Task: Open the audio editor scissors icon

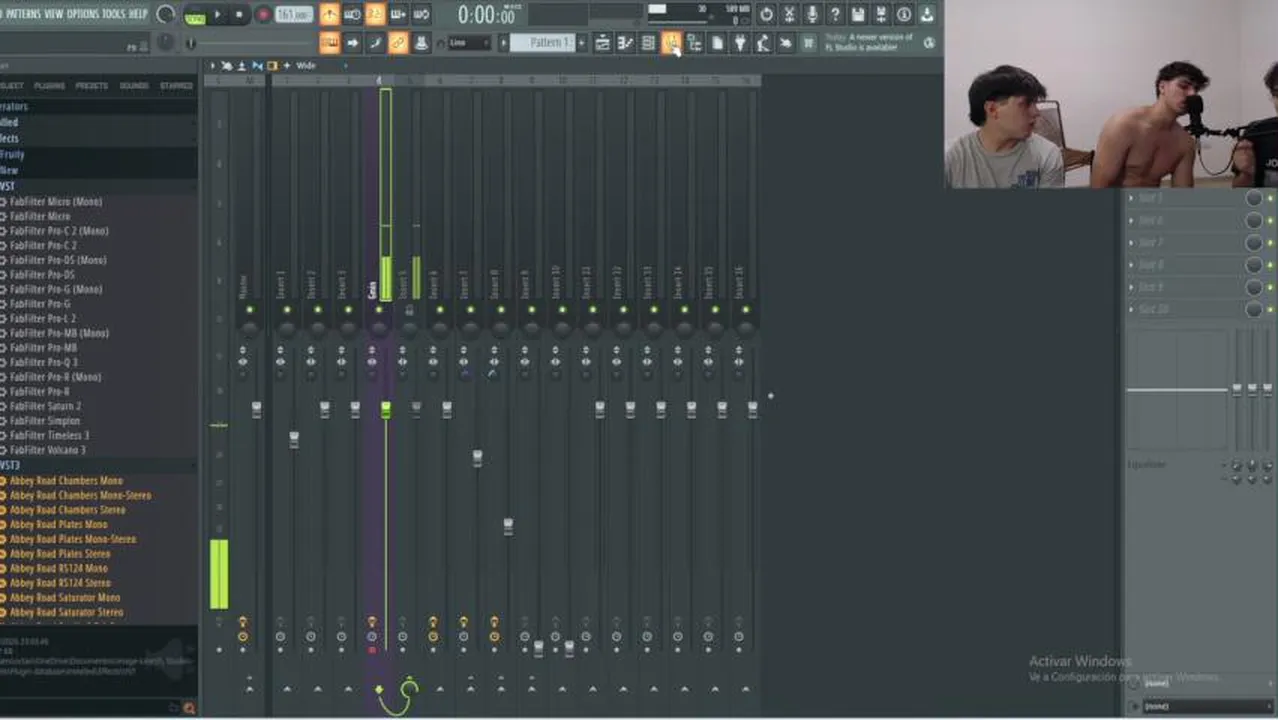Action: click(x=789, y=14)
